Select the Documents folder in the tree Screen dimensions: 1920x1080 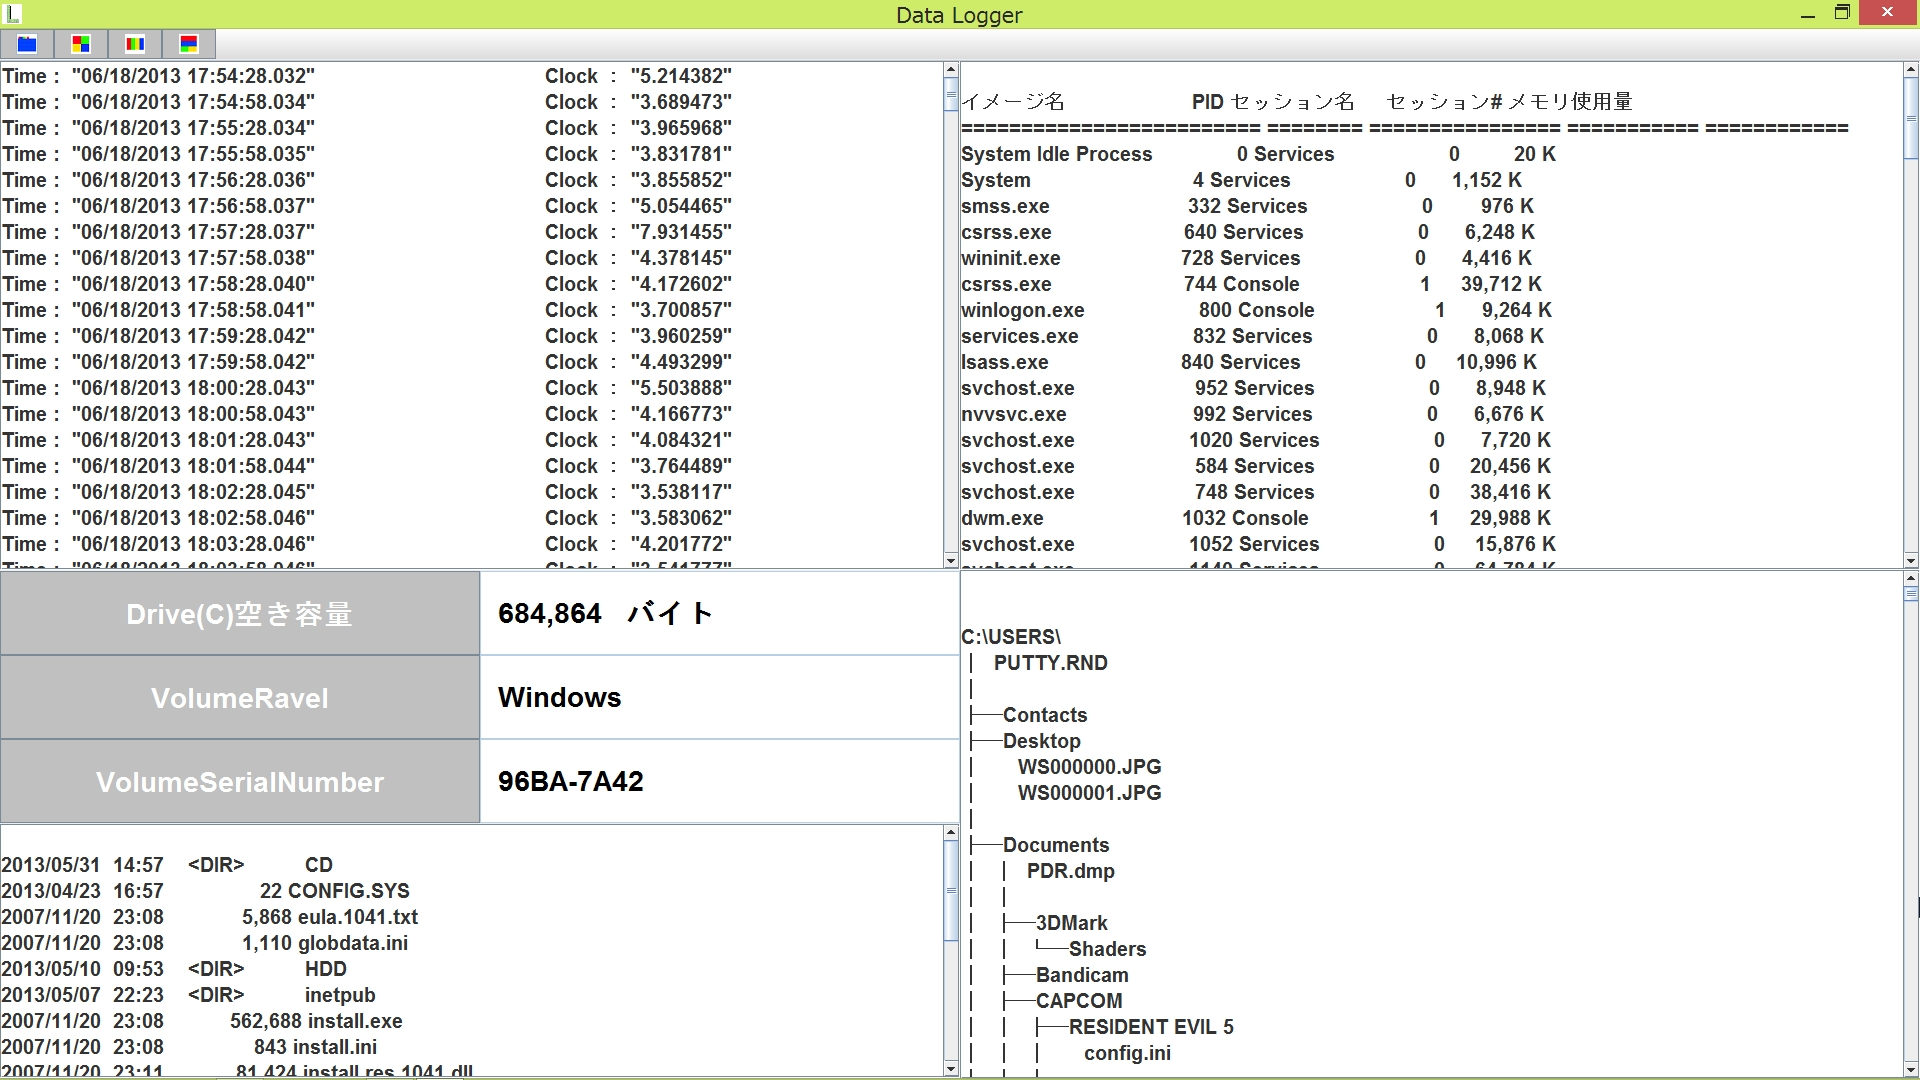pos(1055,845)
